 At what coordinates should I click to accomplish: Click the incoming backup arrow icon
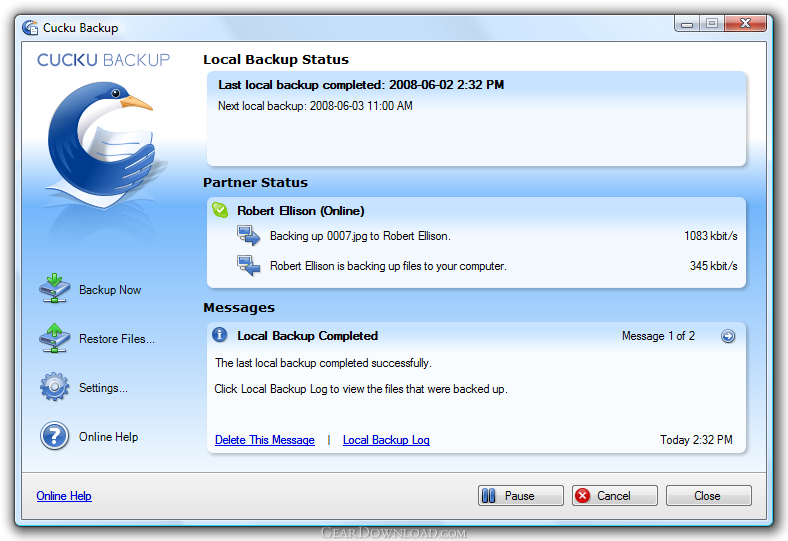pyautogui.click(x=249, y=265)
